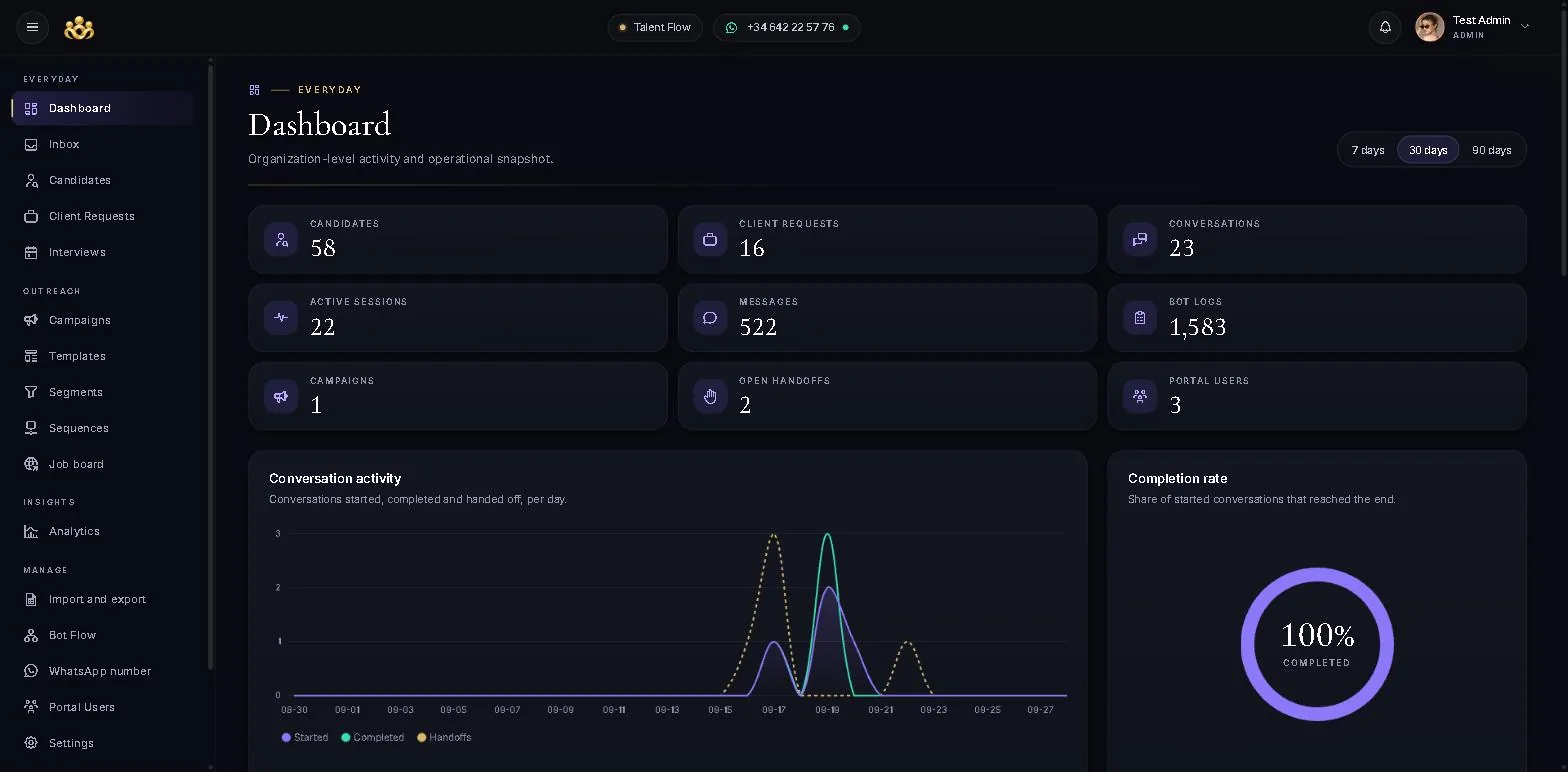Click the Campaigns stat card megaphone icon
Image resolution: width=1568 pixels, height=772 pixels.
click(281, 396)
